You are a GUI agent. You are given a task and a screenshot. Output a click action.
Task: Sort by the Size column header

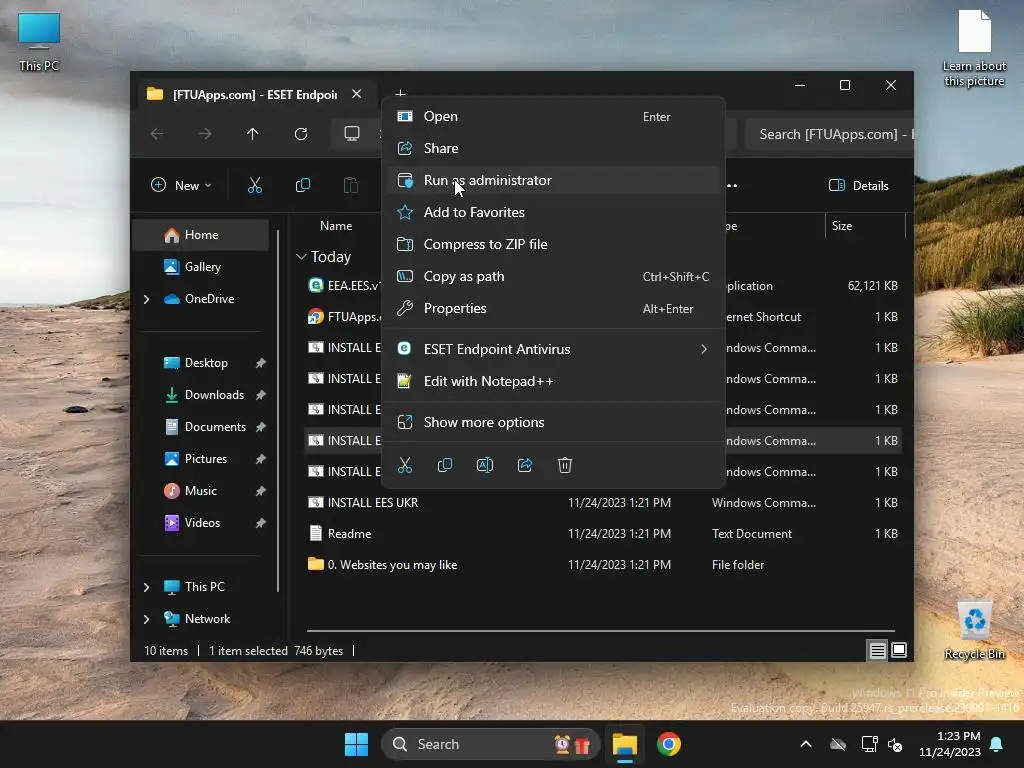click(842, 226)
